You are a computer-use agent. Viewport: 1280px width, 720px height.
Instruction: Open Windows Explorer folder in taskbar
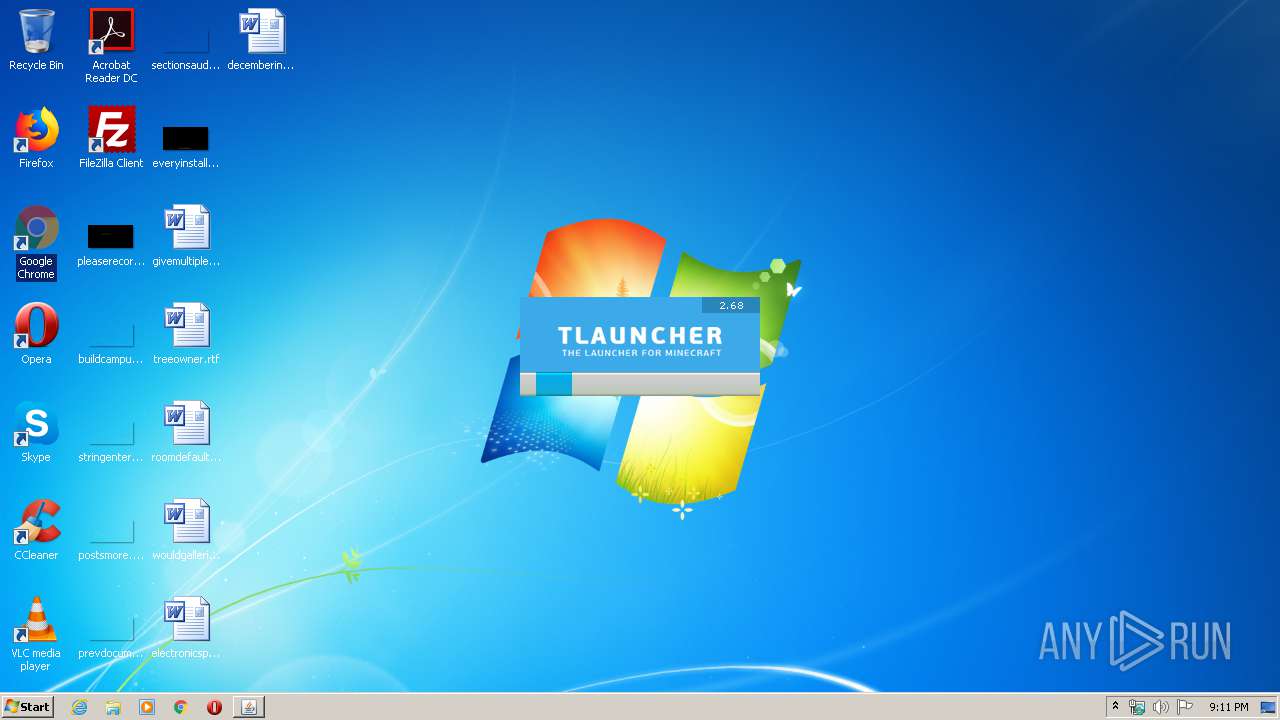[113, 707]
